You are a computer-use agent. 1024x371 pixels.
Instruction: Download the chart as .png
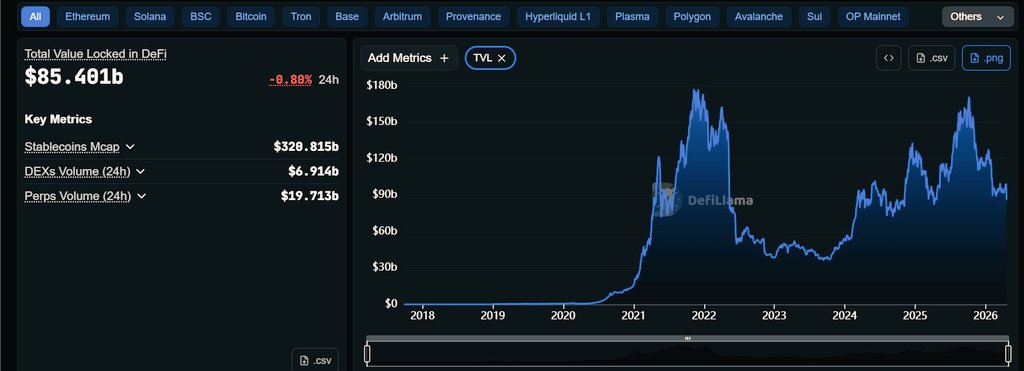coord(986,58)
